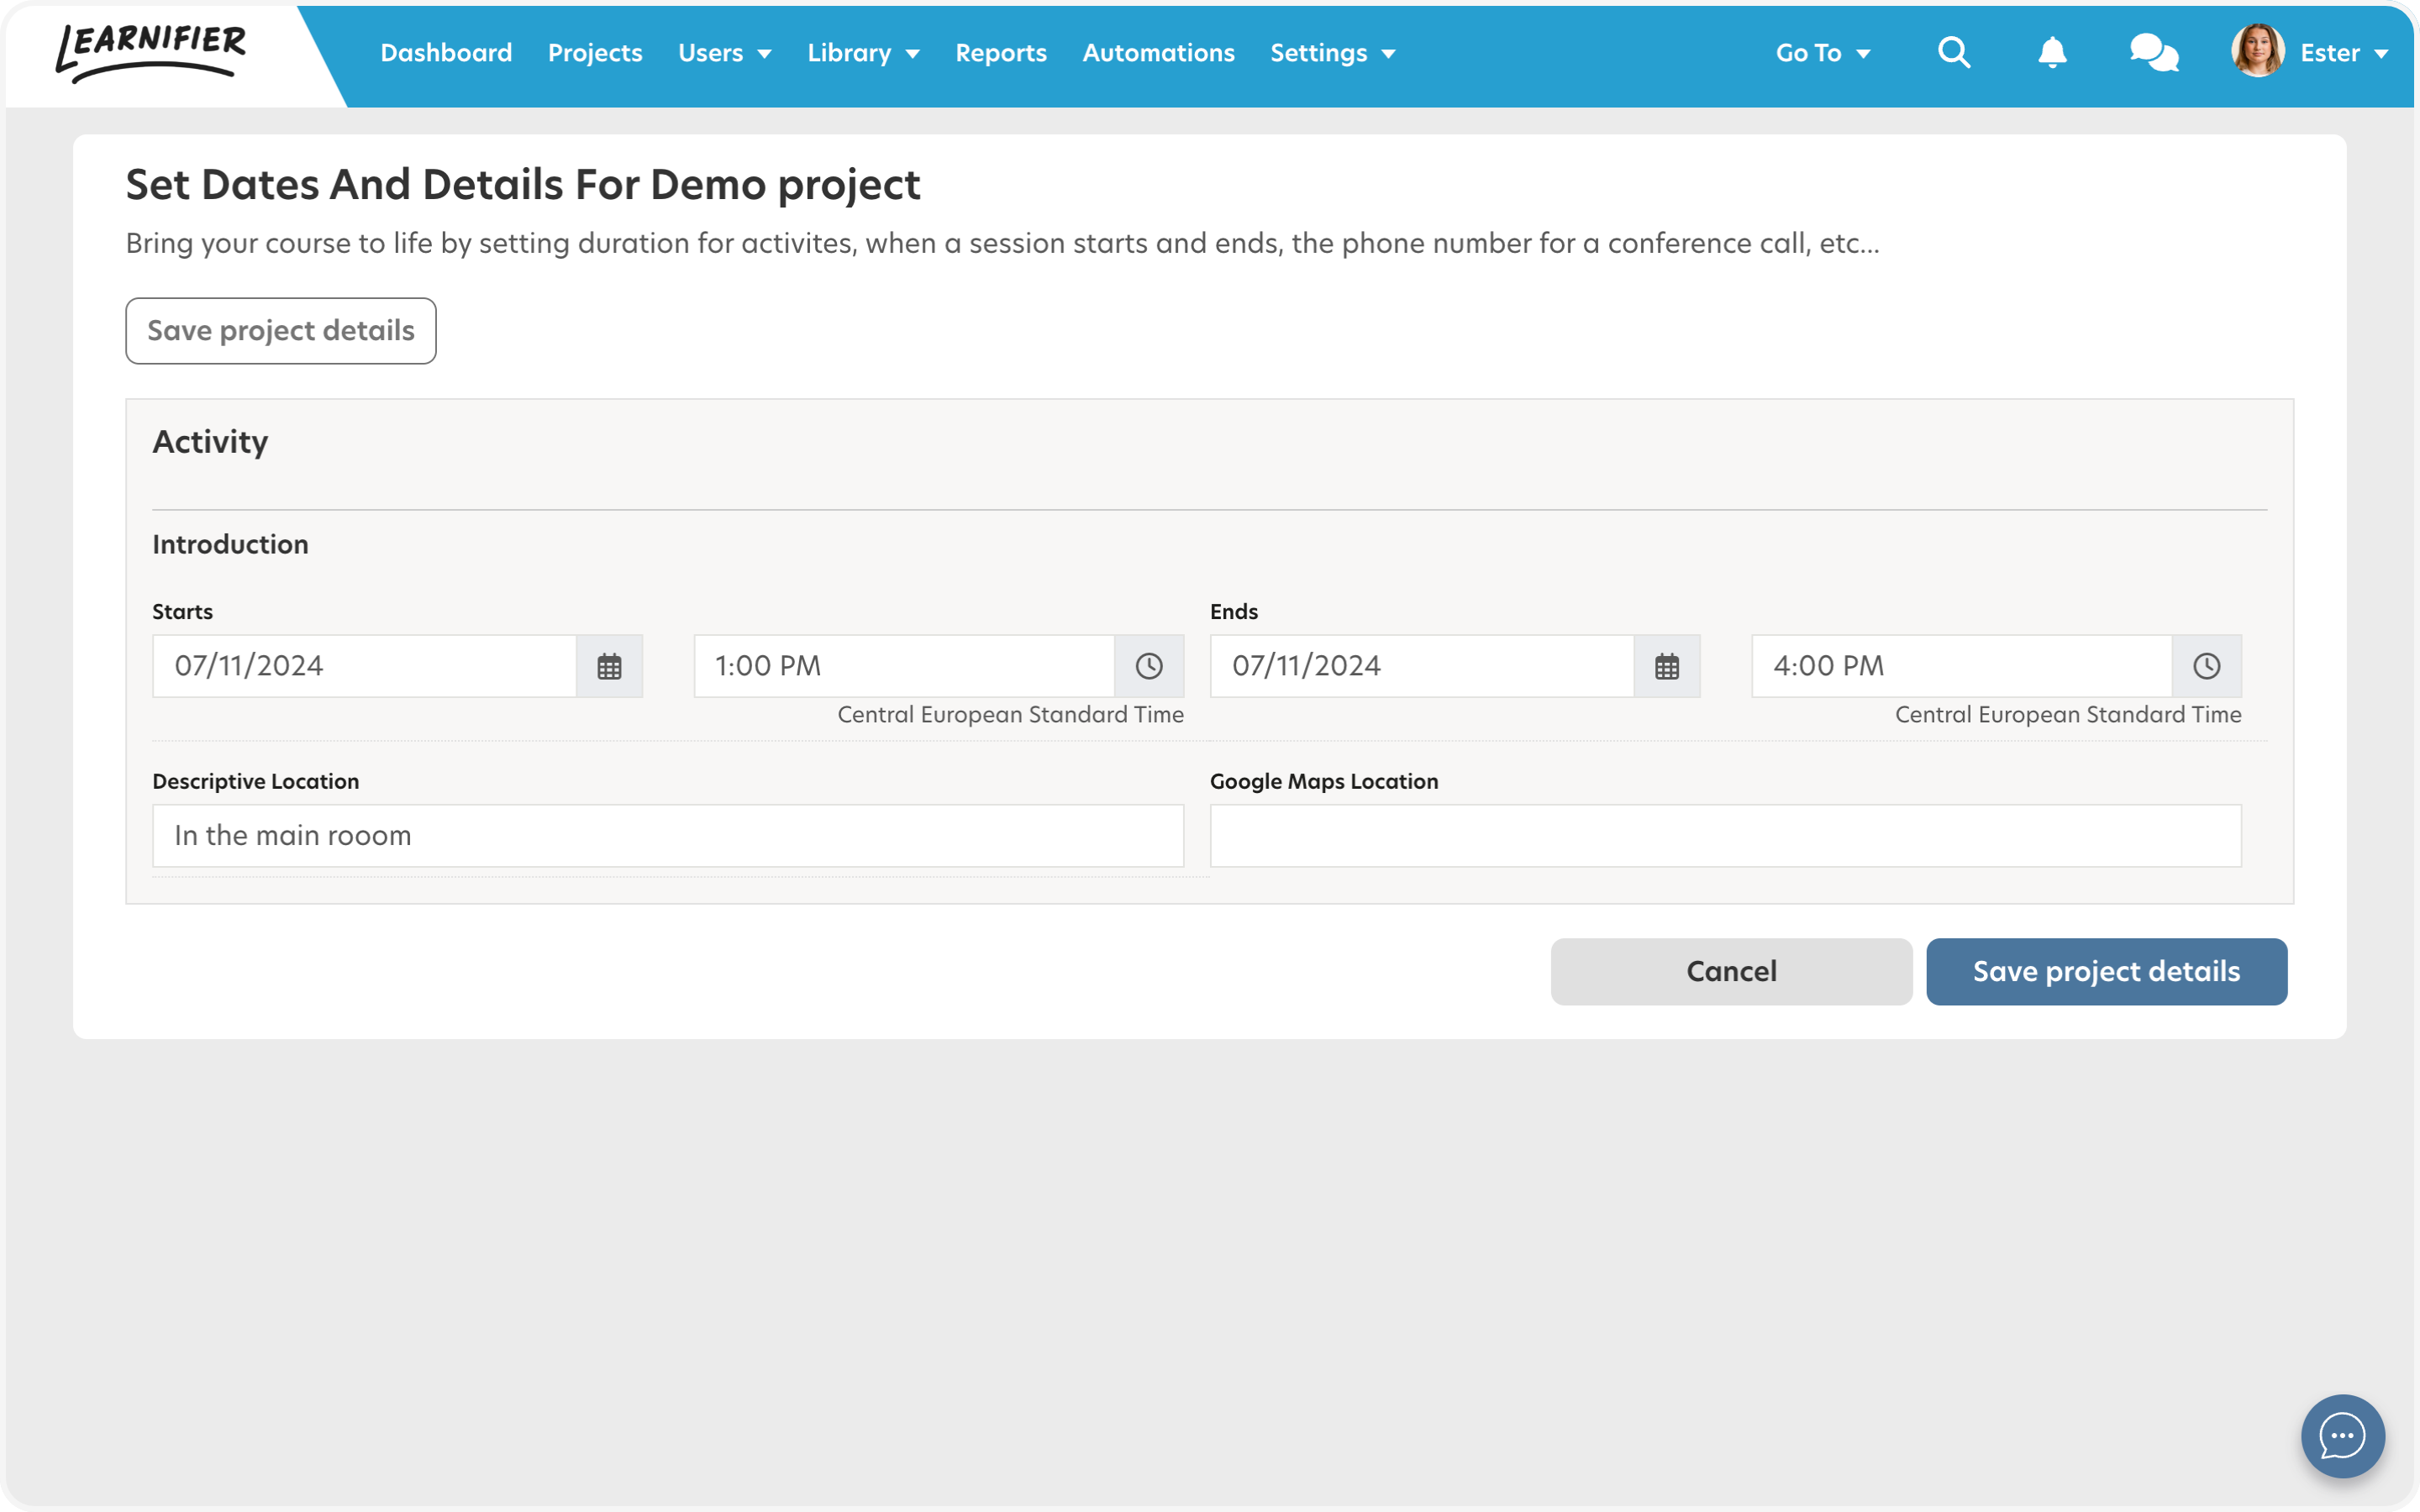Image resolution: width=2420 pixels, height=1512 pixels.
Task: Click the page title Set Dates And Details
Action: (523, 185)
